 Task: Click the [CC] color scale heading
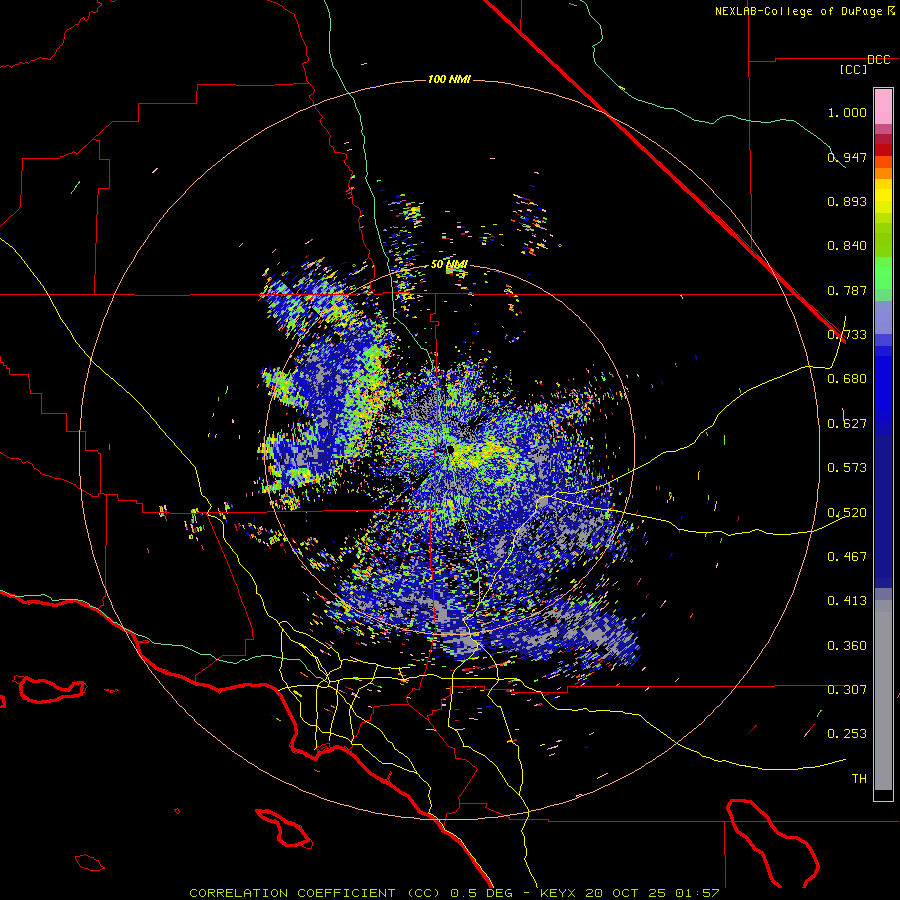click(853, 69)
